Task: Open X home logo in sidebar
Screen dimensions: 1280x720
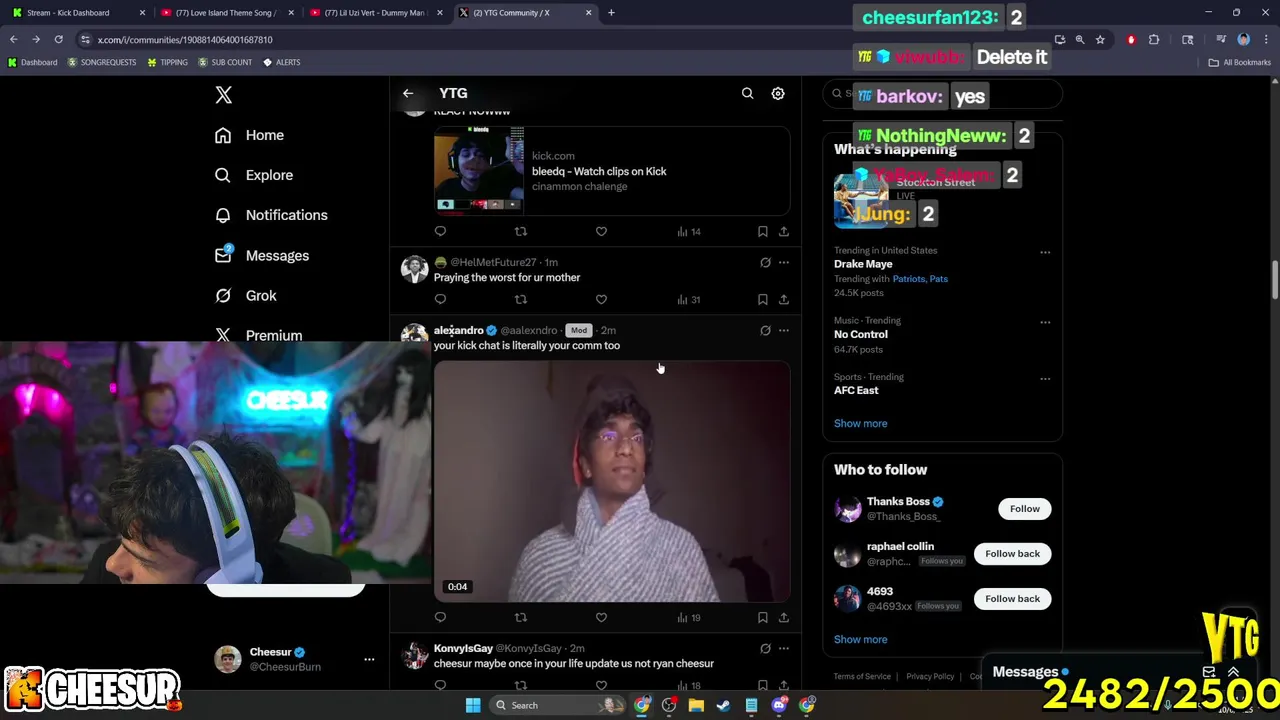Action: click(x=223, y=95)
